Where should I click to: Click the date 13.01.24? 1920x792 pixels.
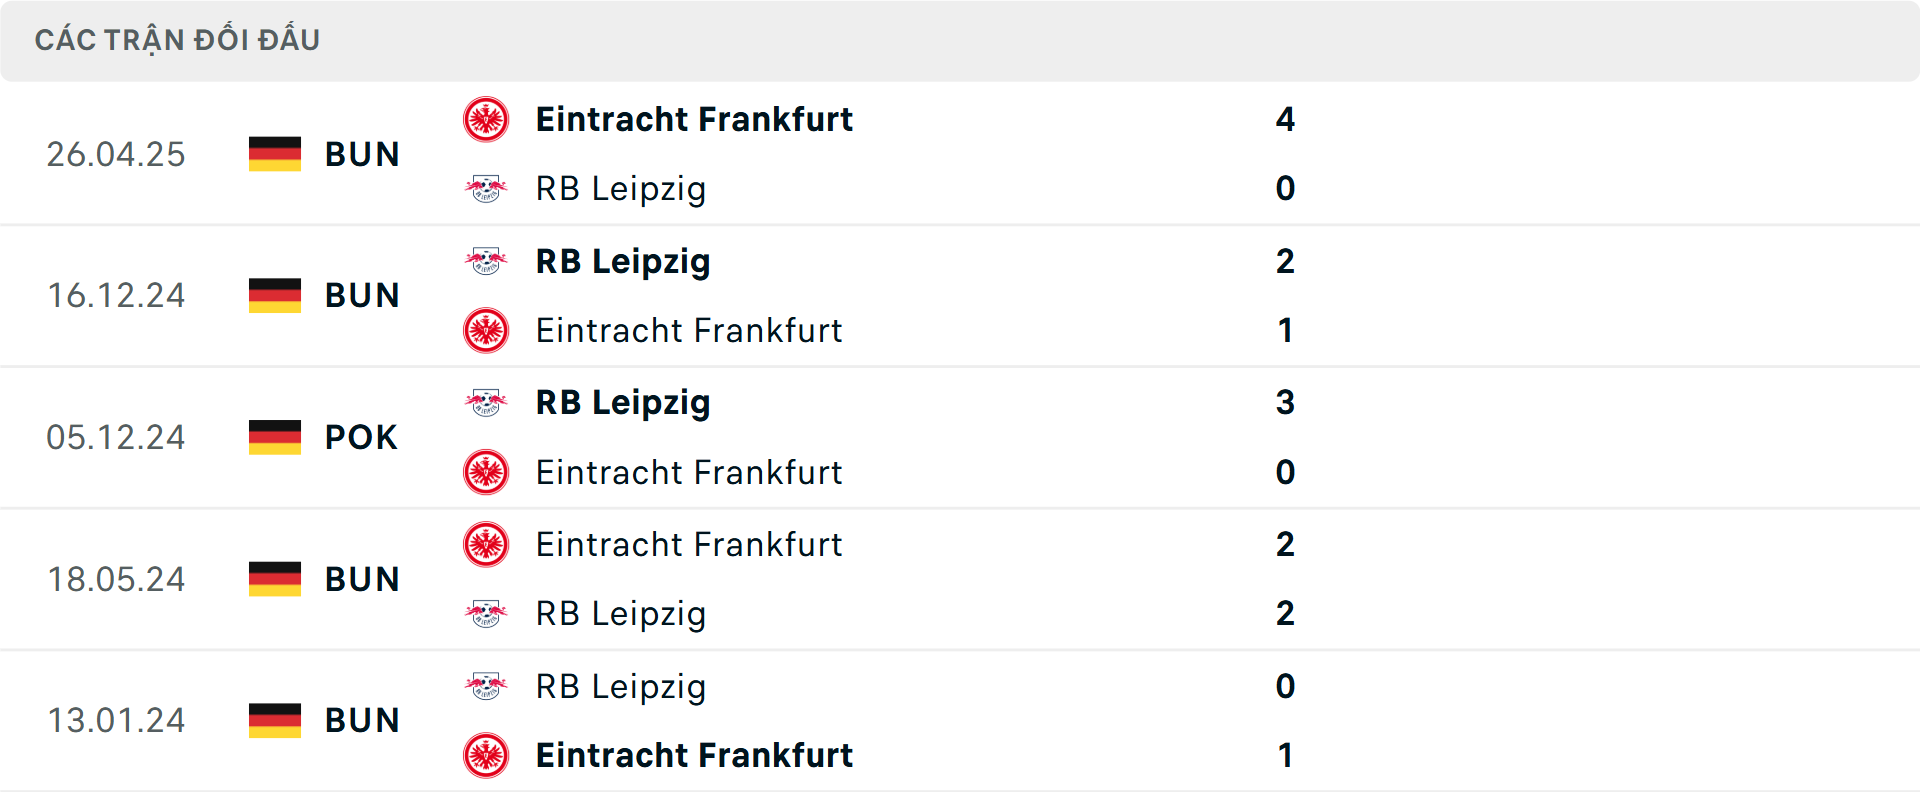coord(116,719)
